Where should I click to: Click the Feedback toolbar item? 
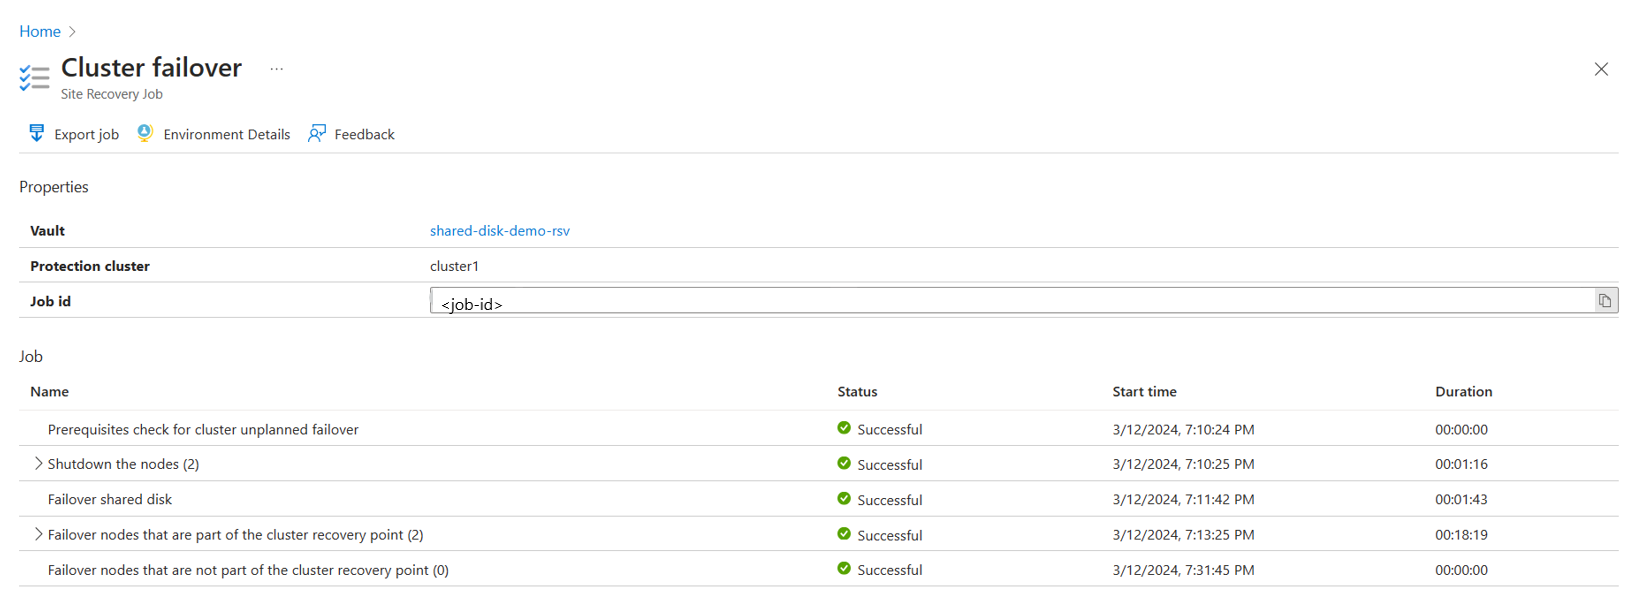tap(364, 135)
